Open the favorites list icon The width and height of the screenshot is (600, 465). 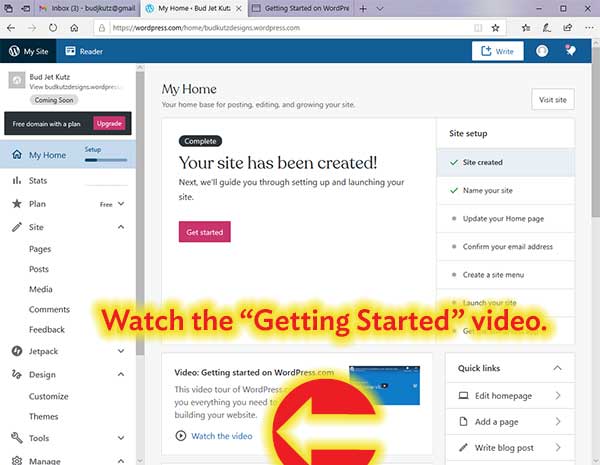526,28
